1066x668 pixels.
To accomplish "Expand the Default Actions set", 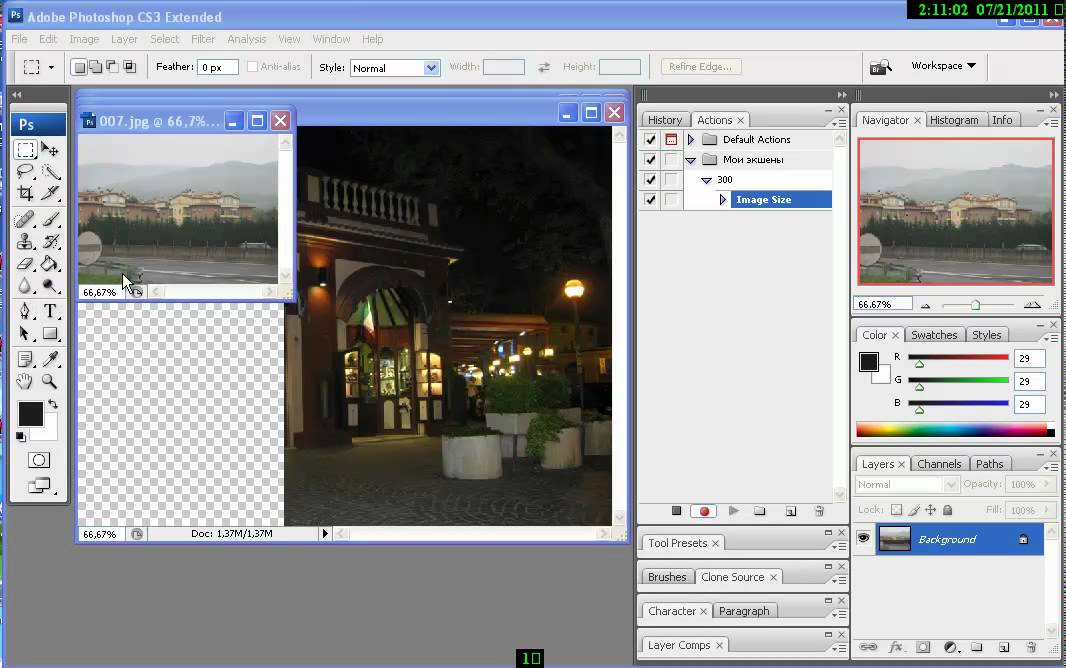I will point(691,139).
